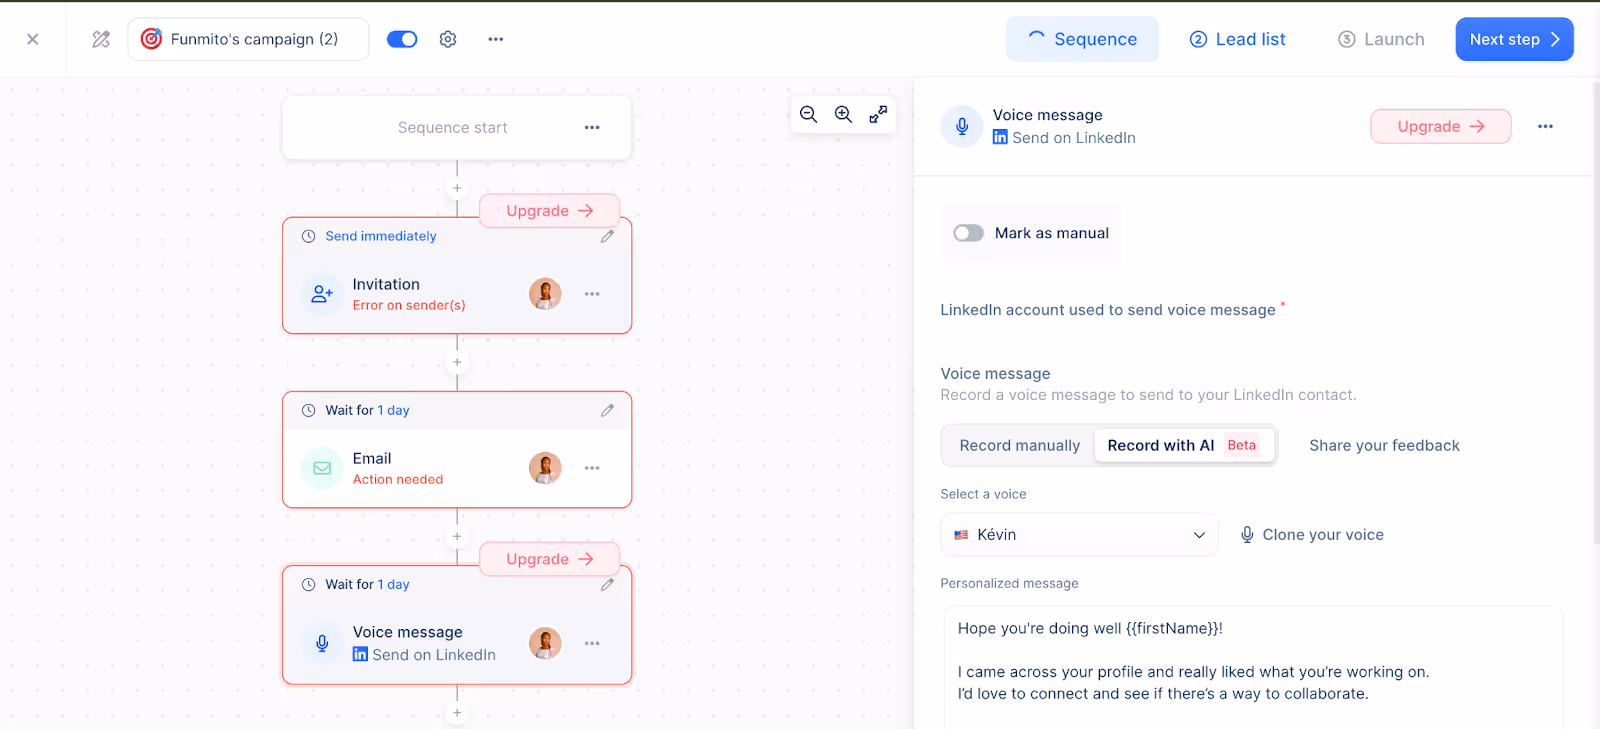Add step between Invitation and Email
The width and height of the screenshot is (1600, 729).
pos(457,362)
